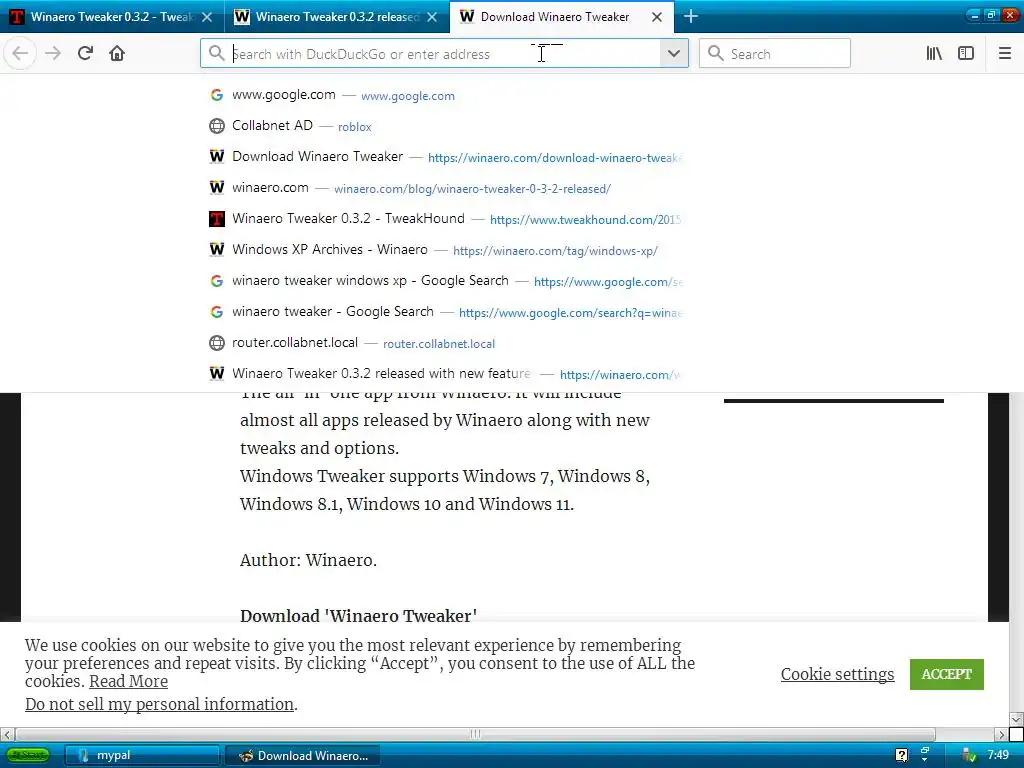
Task: Click TweakHound T favicon in suggestions
Action: 217,219
